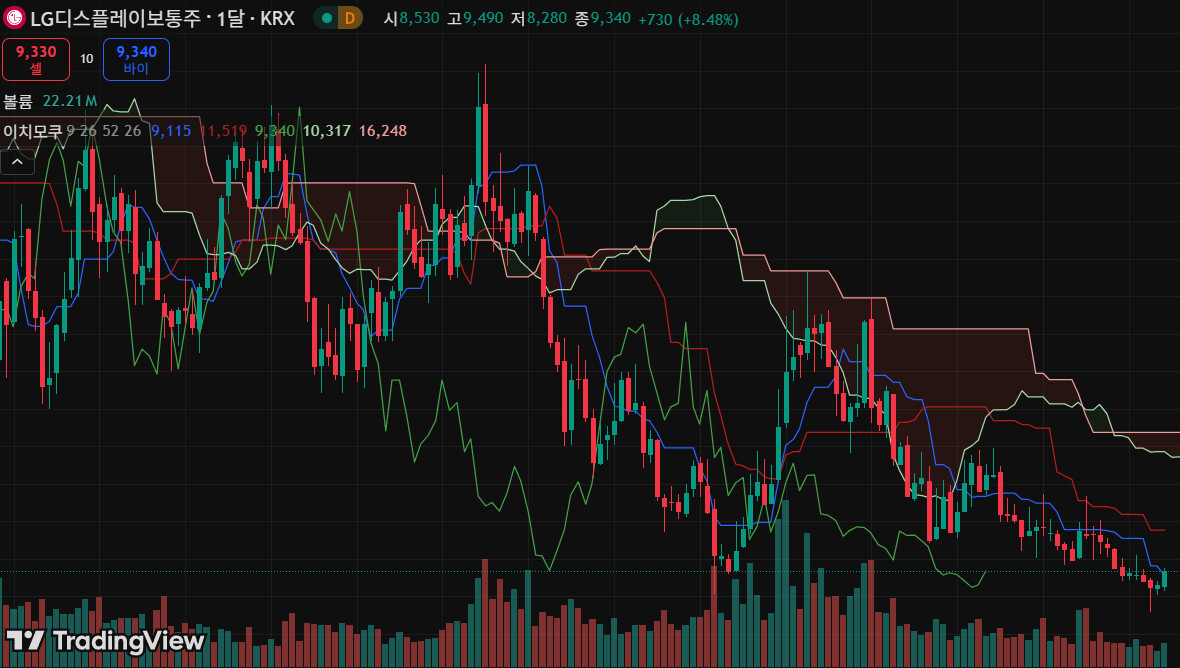
Task: Click the open price value 8,530
Action: [x=419, y=18]
